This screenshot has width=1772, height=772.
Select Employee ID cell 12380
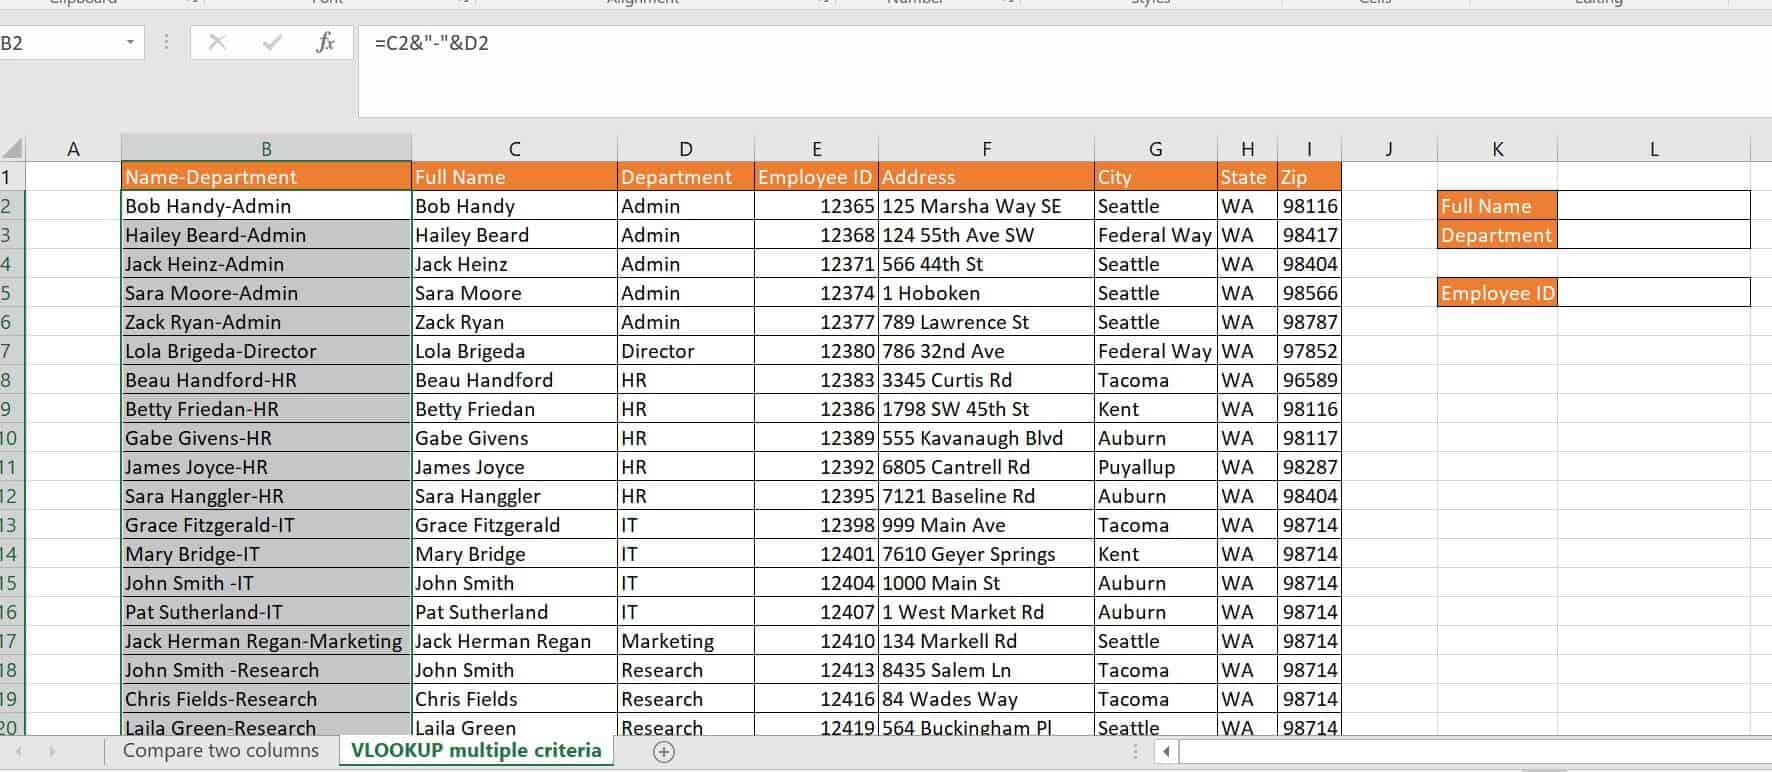[816, 351]
